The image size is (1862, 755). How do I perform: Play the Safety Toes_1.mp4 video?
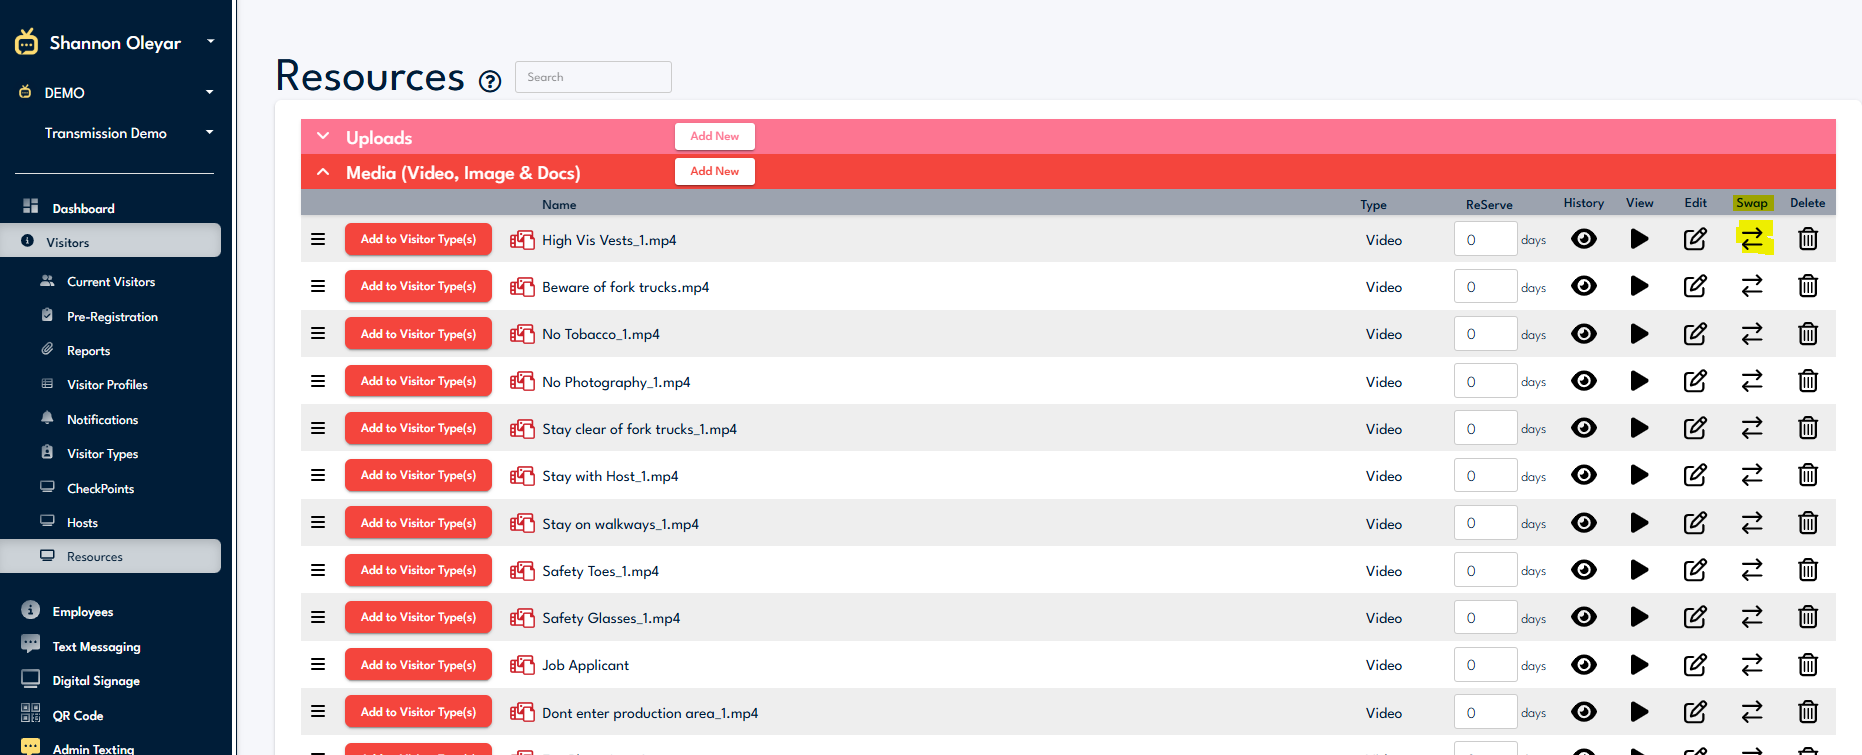(1639, 570)
